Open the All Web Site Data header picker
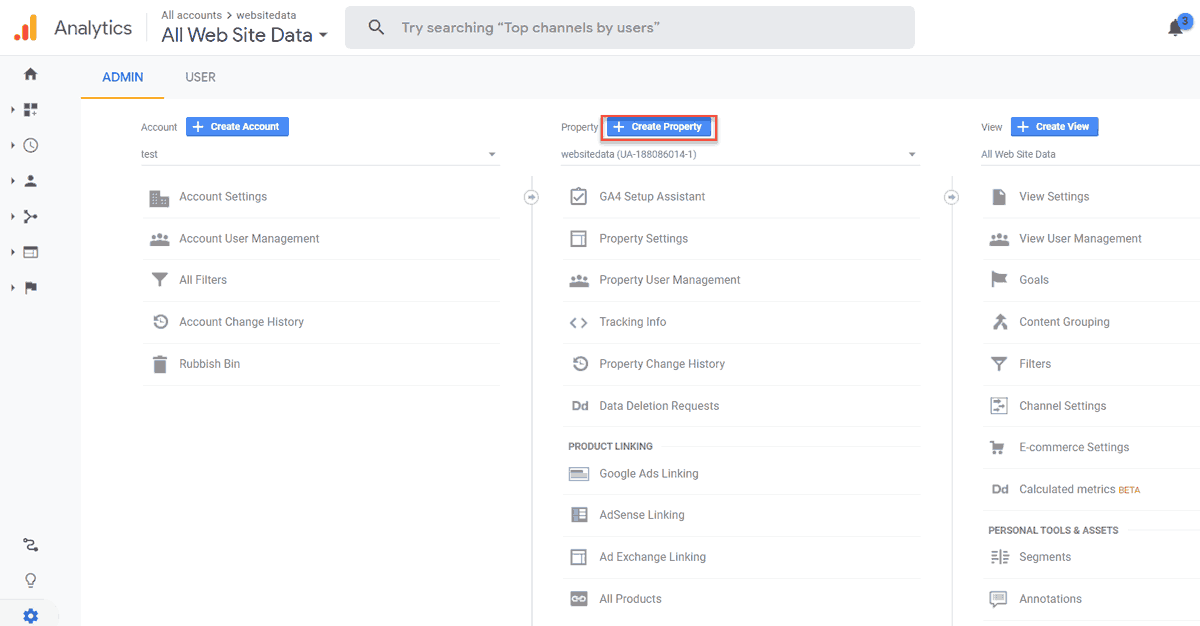This screenshot has width=1200, height=626. coord(244,36)
